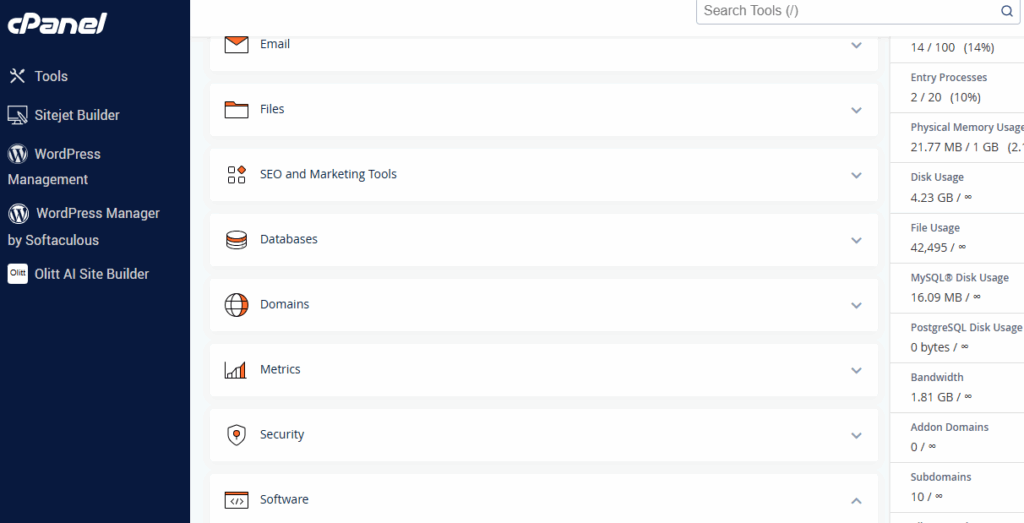Viewport: 1024px width, 523px height.
Task: Expand the Email section chevron
Action: [x=857, y=45]
